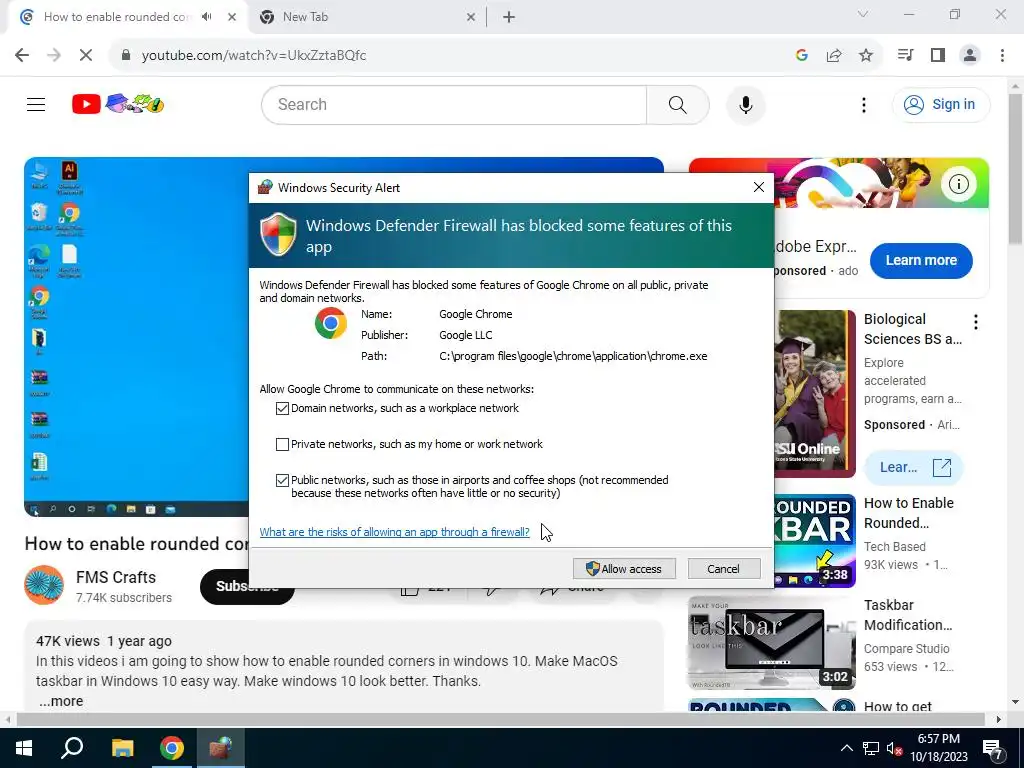Click the Subscribe button

pos(247,586)
